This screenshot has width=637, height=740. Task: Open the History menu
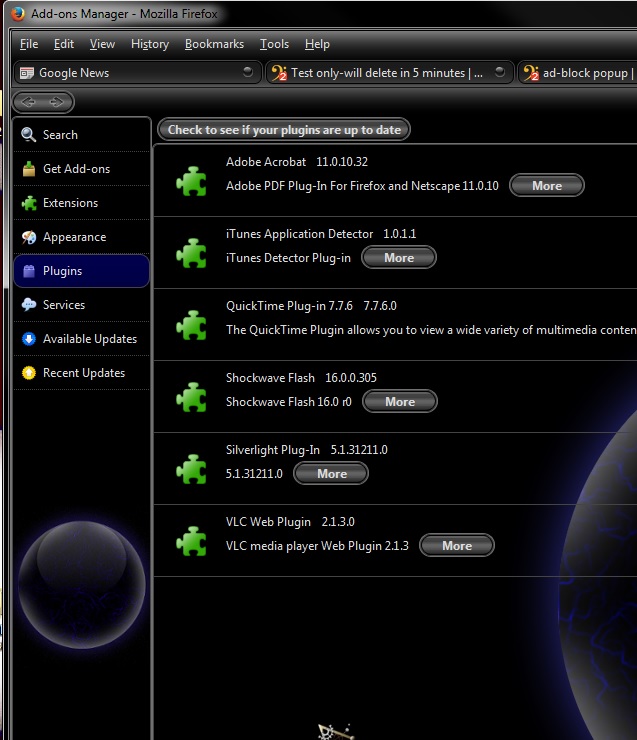click(150, 44)
